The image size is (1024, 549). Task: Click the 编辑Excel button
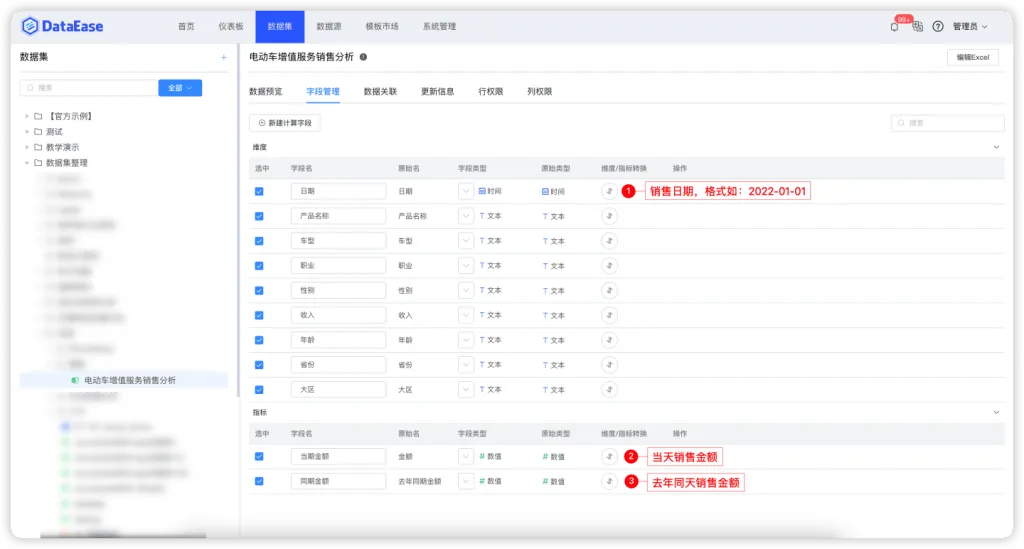tap(972, 57)
